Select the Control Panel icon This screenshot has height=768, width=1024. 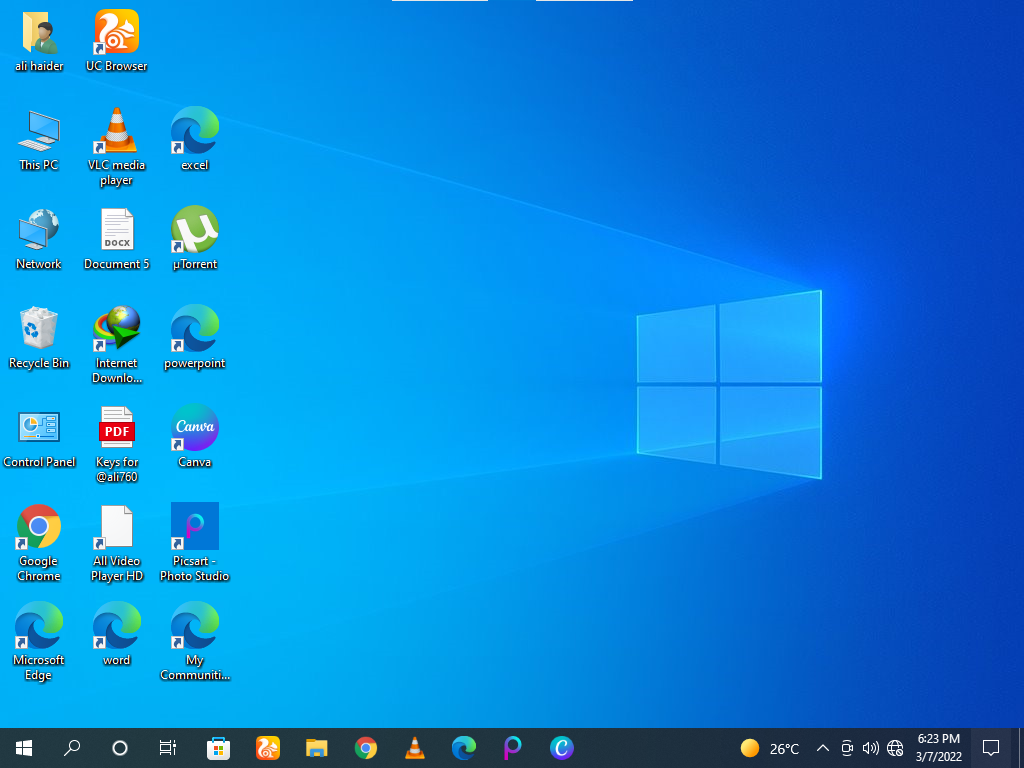tap(39, 438)
